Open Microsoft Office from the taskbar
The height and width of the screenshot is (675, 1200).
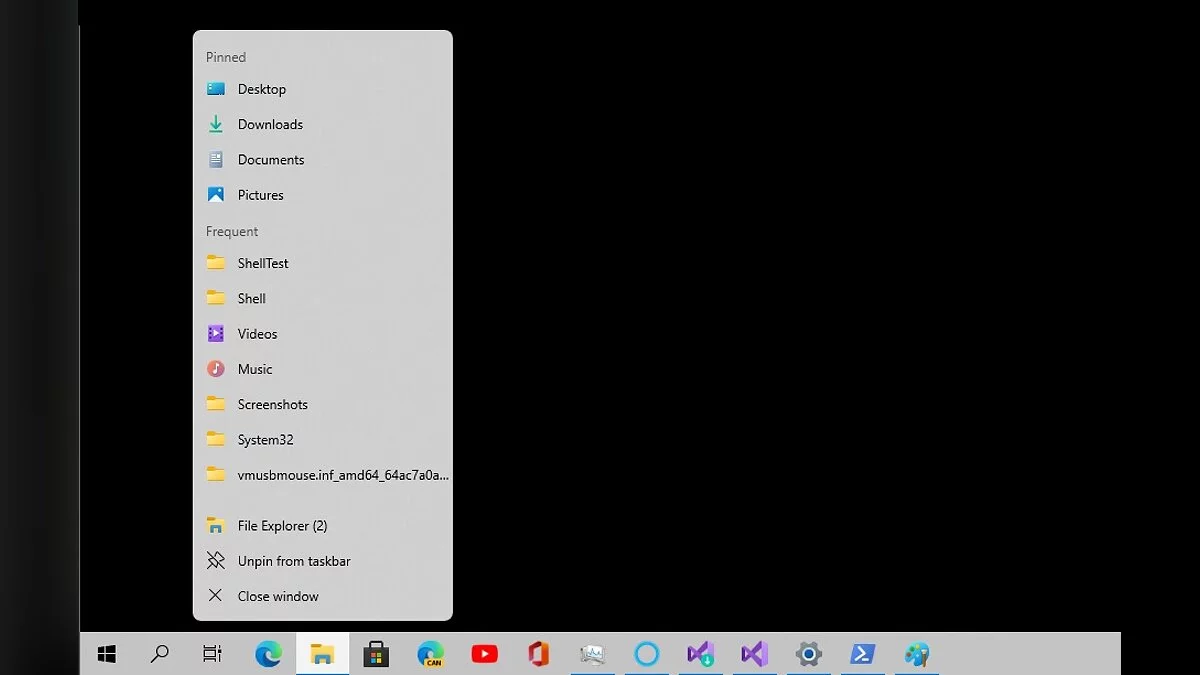(x=539, y=654)
